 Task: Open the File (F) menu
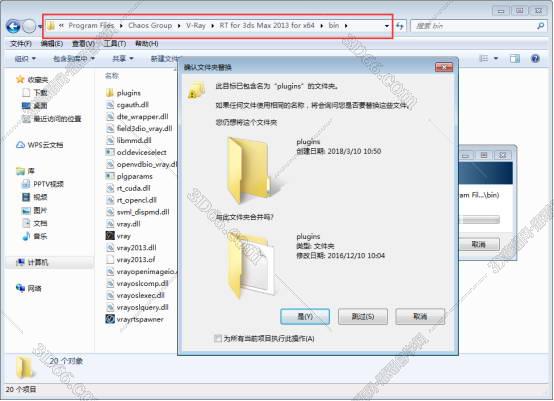click(20, 43)
